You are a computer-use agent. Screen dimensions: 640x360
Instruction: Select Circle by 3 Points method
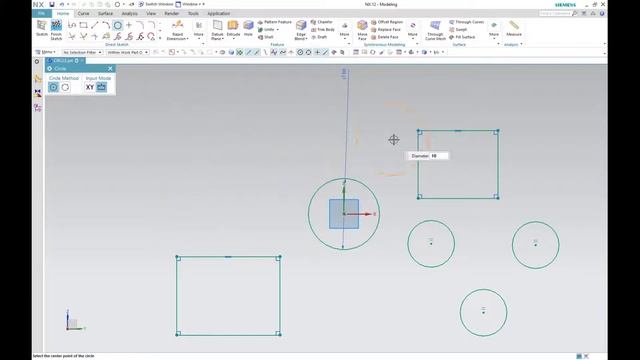tap(65, 87)
